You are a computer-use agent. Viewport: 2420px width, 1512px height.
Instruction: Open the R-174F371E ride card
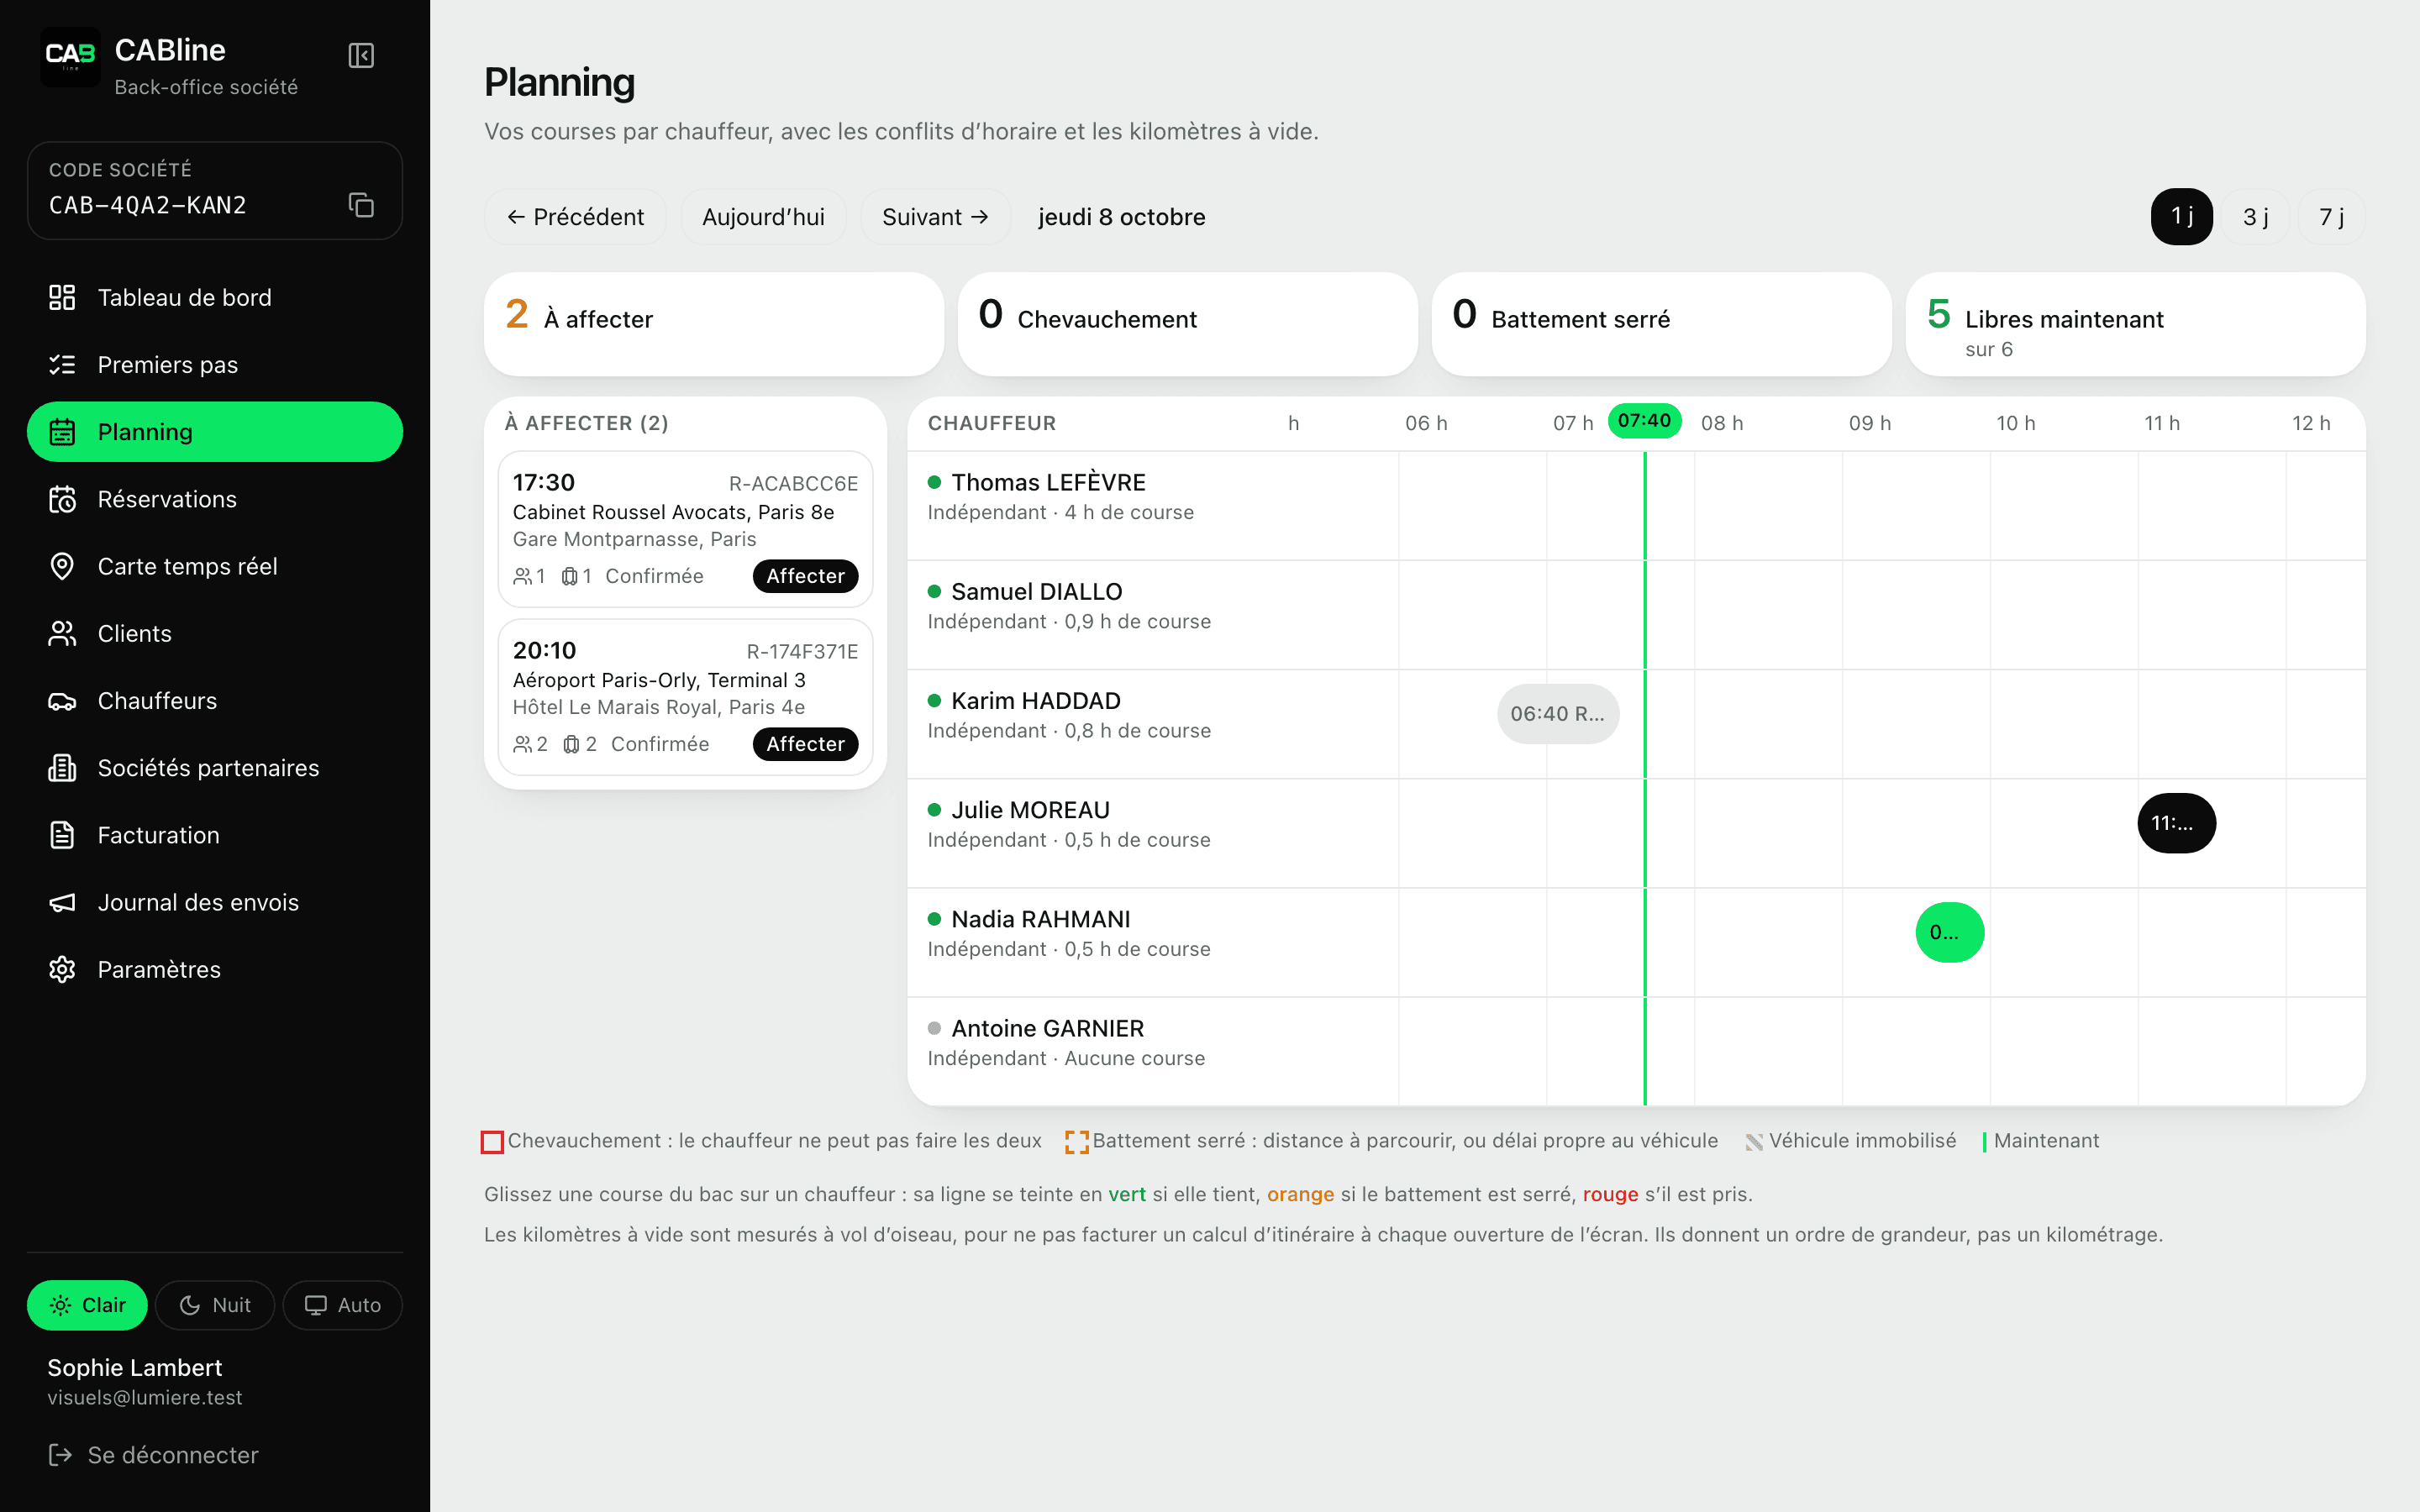coord(685,697)
